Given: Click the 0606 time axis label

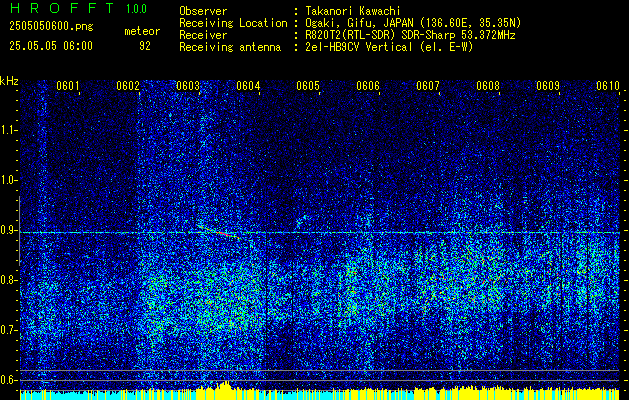Looking at the screenshot, I should (x=368, y=86).
